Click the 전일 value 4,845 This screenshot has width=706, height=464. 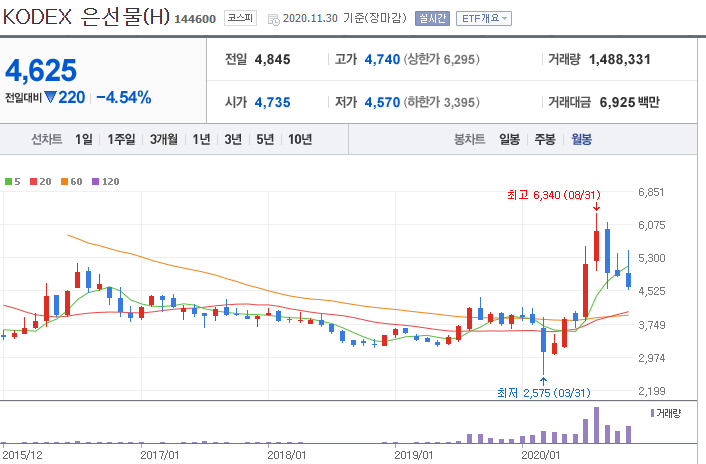pyautogui.click(x=272, y=59)
